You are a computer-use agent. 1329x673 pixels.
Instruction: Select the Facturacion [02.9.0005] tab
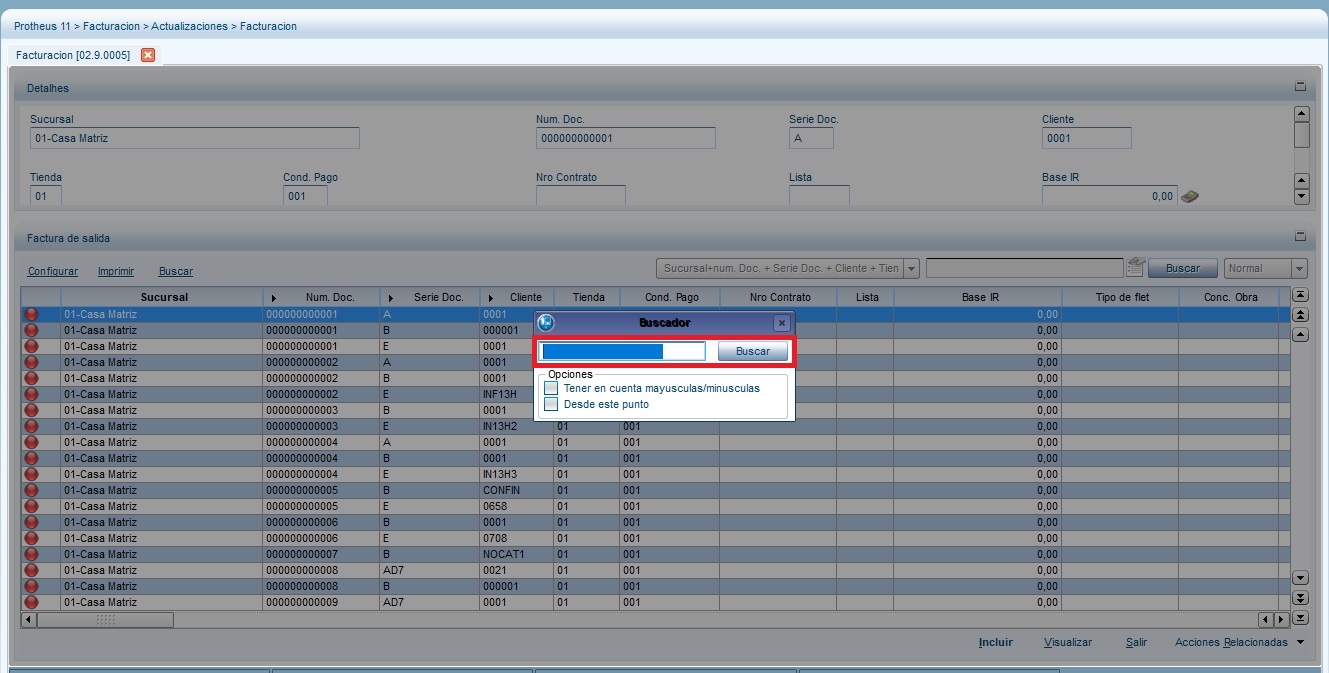73,55
